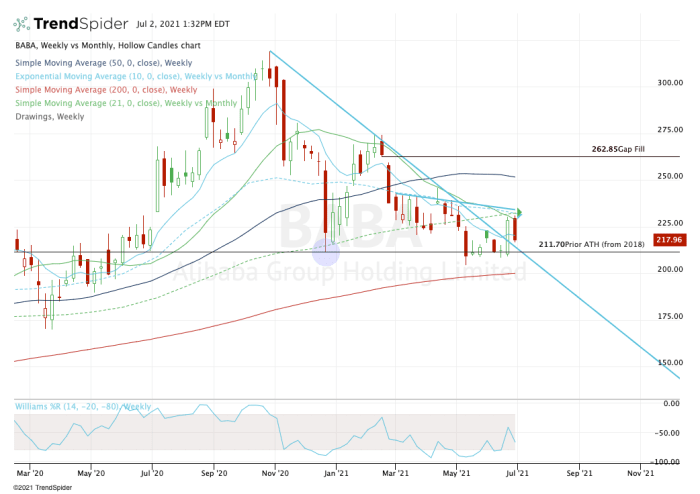Click the blue circle highlight at the December low
This screenshot has width=700, height=494.
326,252
